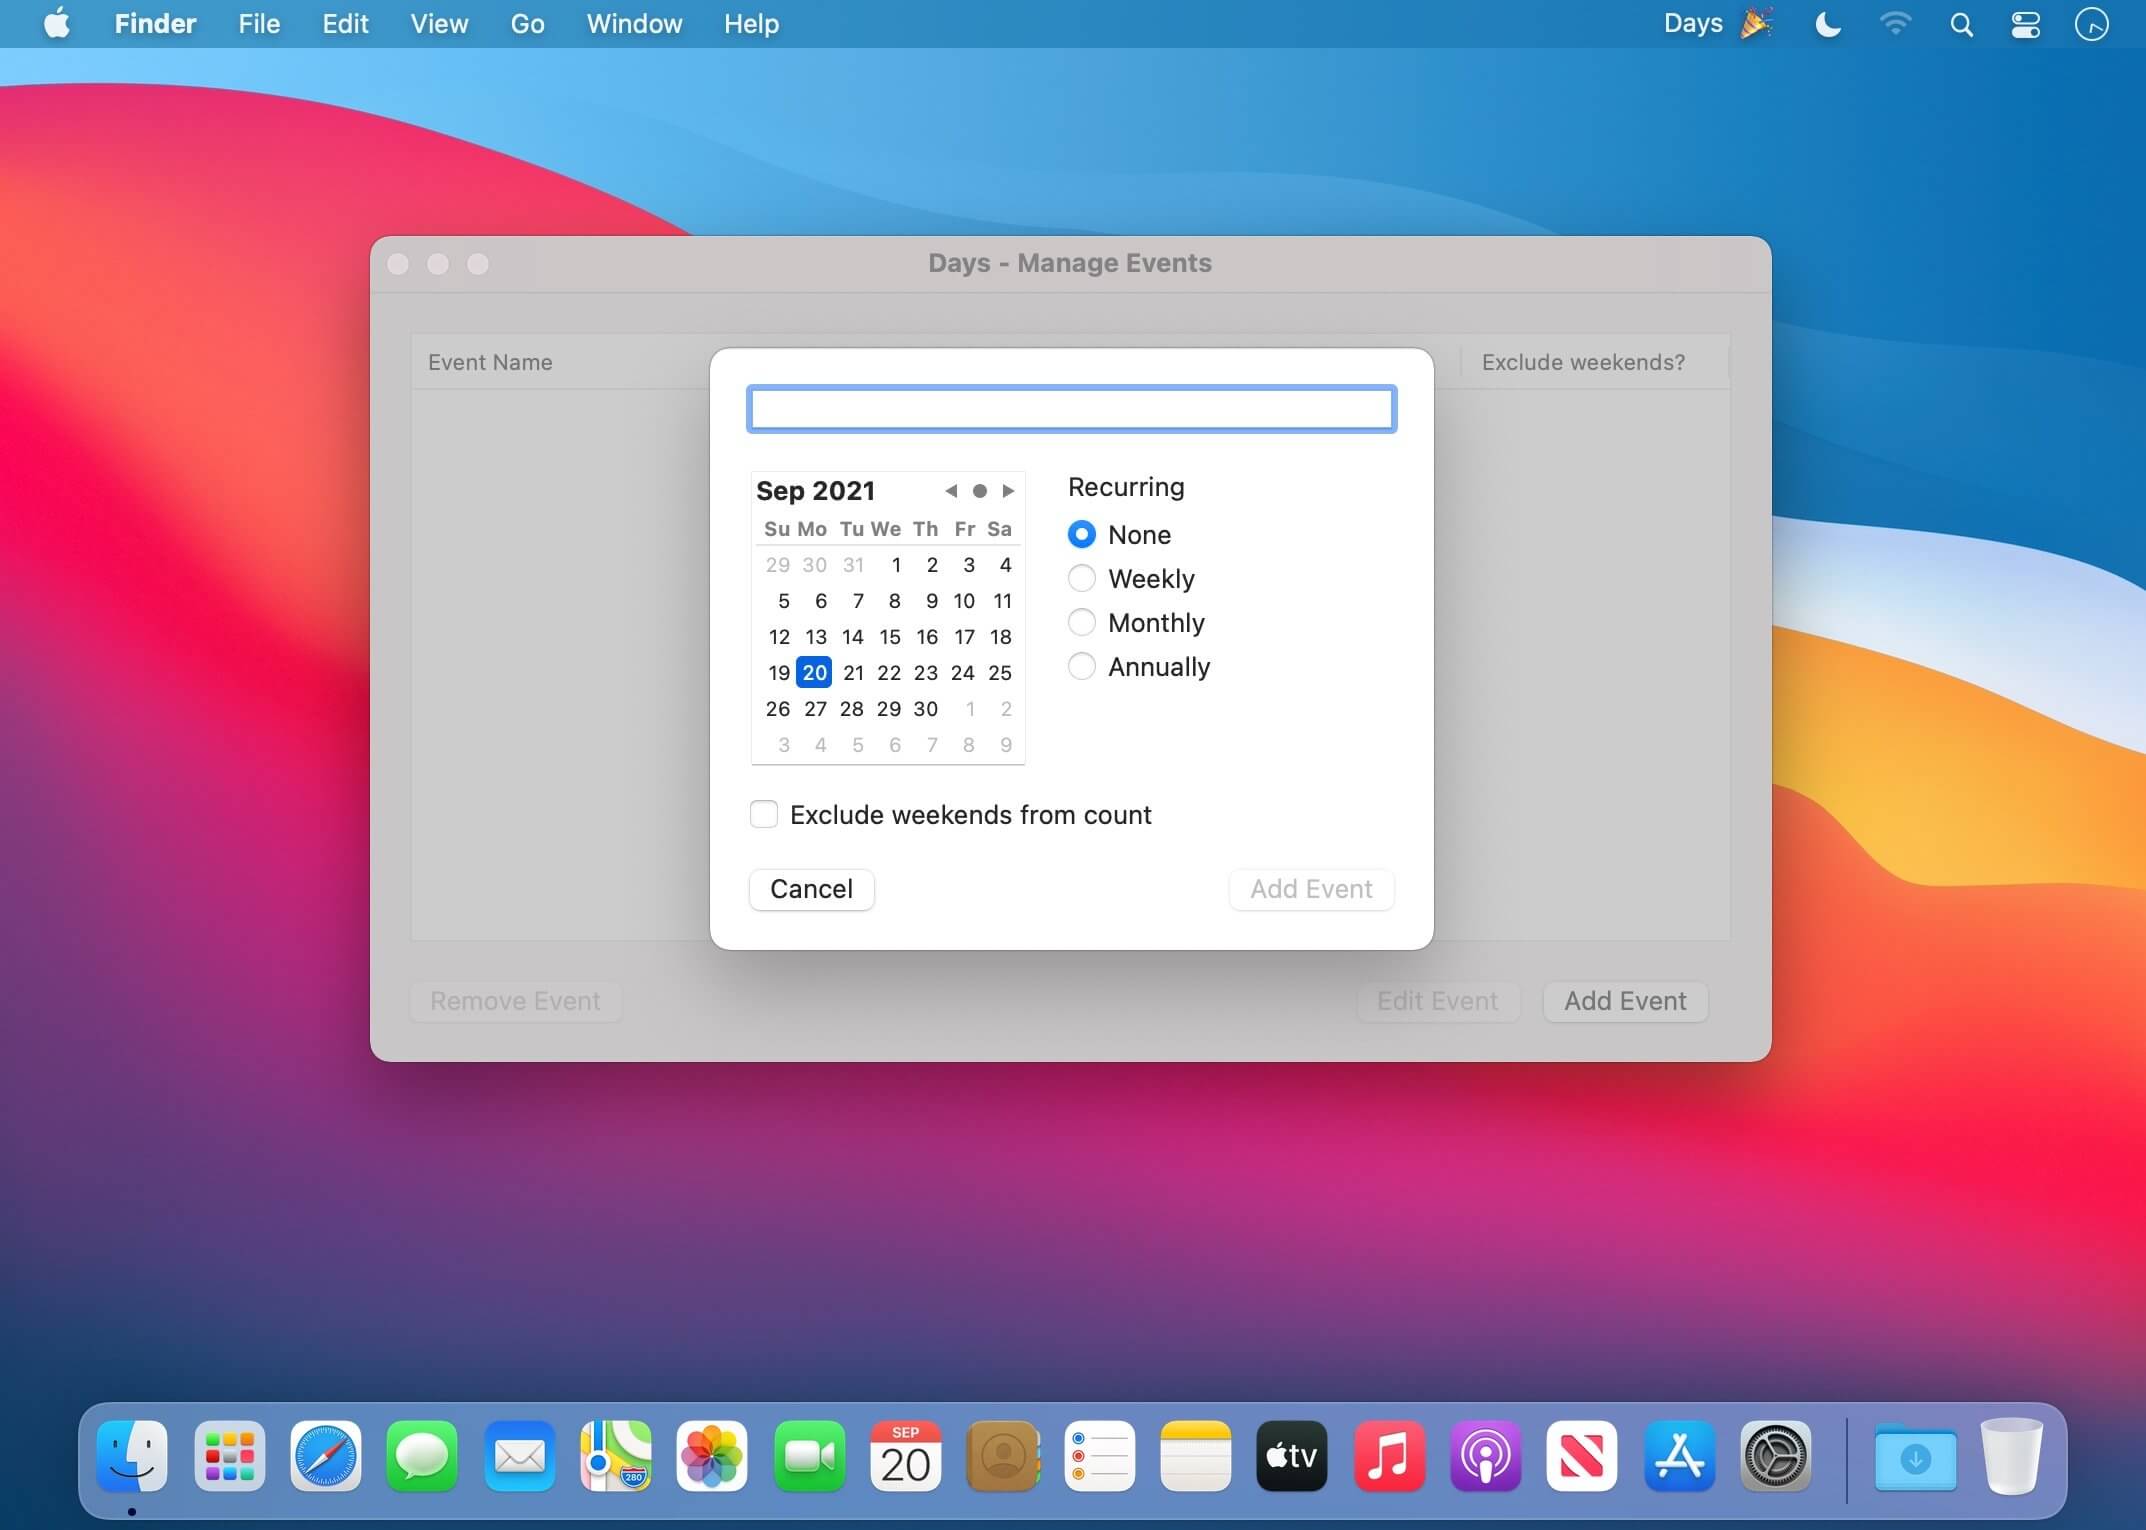Image resolution: width=2146 pixels, height=1530 pixels.
Task: Go to previous month in calendar
Action: (951, 491)
